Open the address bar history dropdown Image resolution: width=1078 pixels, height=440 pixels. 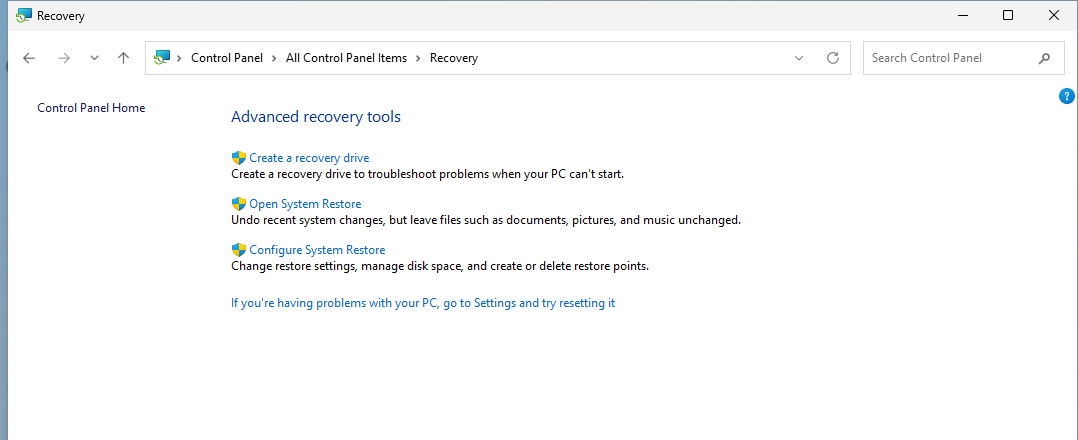[x=799, y=58]
